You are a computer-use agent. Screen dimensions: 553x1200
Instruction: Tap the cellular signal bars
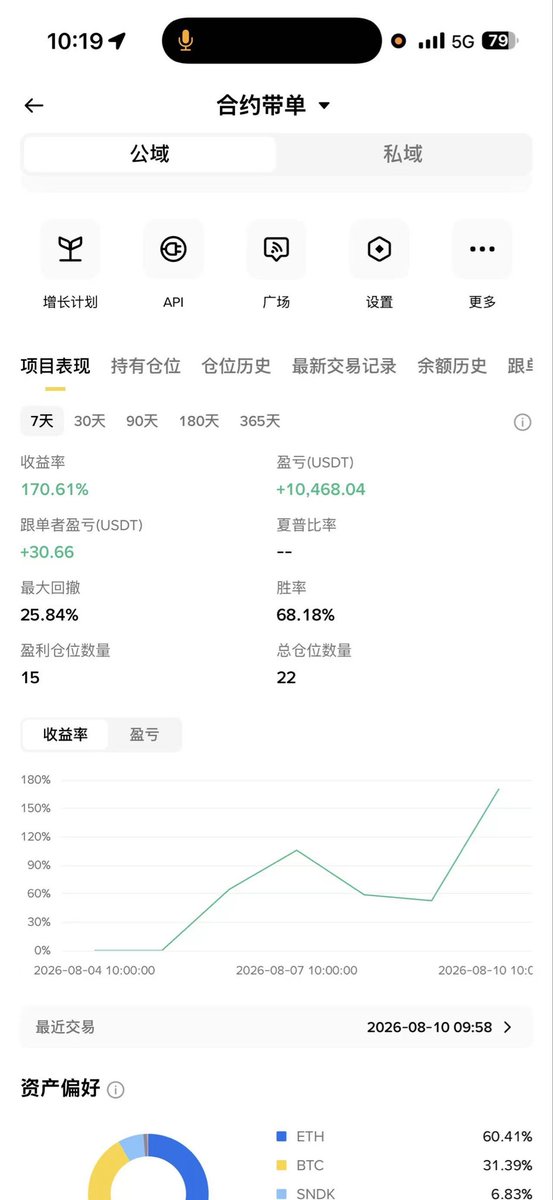(432, 41)
